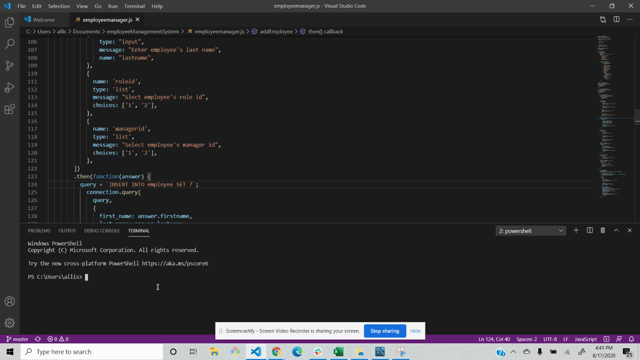The image size is (640, 360).
Task: Open the Go menu
Action: coord(98,6)
